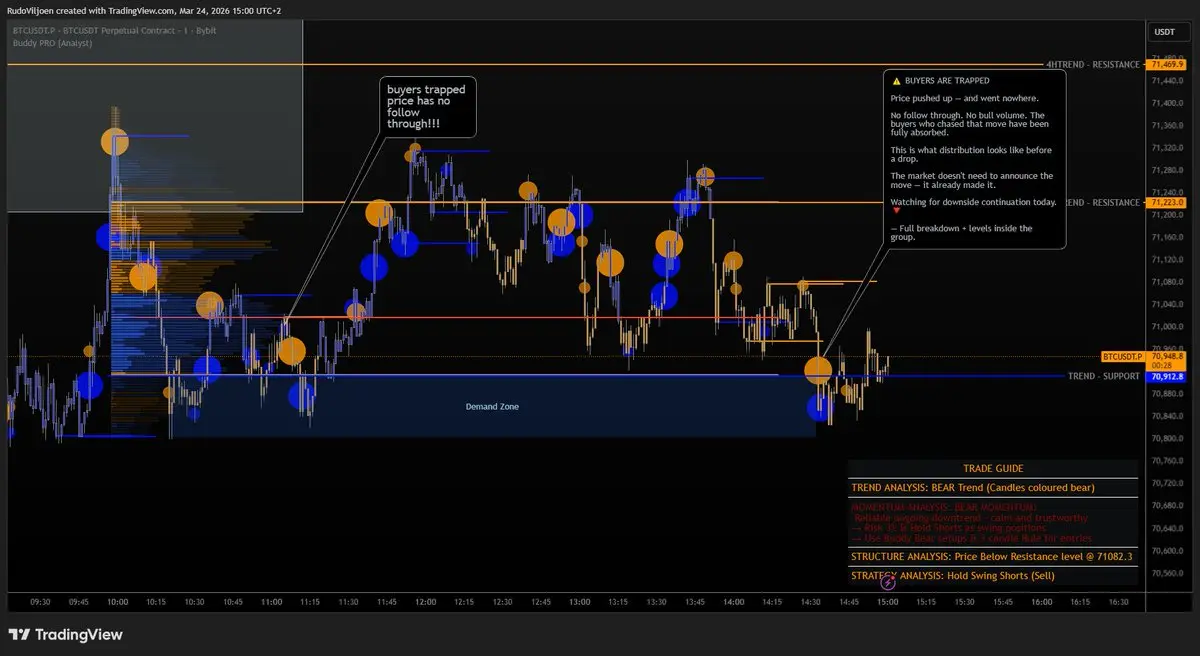Click the 70,560.0 price scale label

[1166, 573]
